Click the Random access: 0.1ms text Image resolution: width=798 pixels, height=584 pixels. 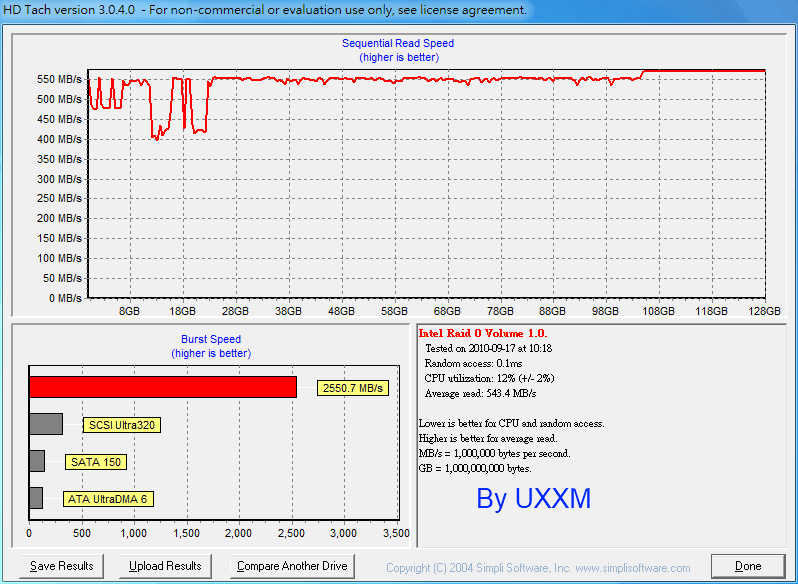tap(473, 363)
